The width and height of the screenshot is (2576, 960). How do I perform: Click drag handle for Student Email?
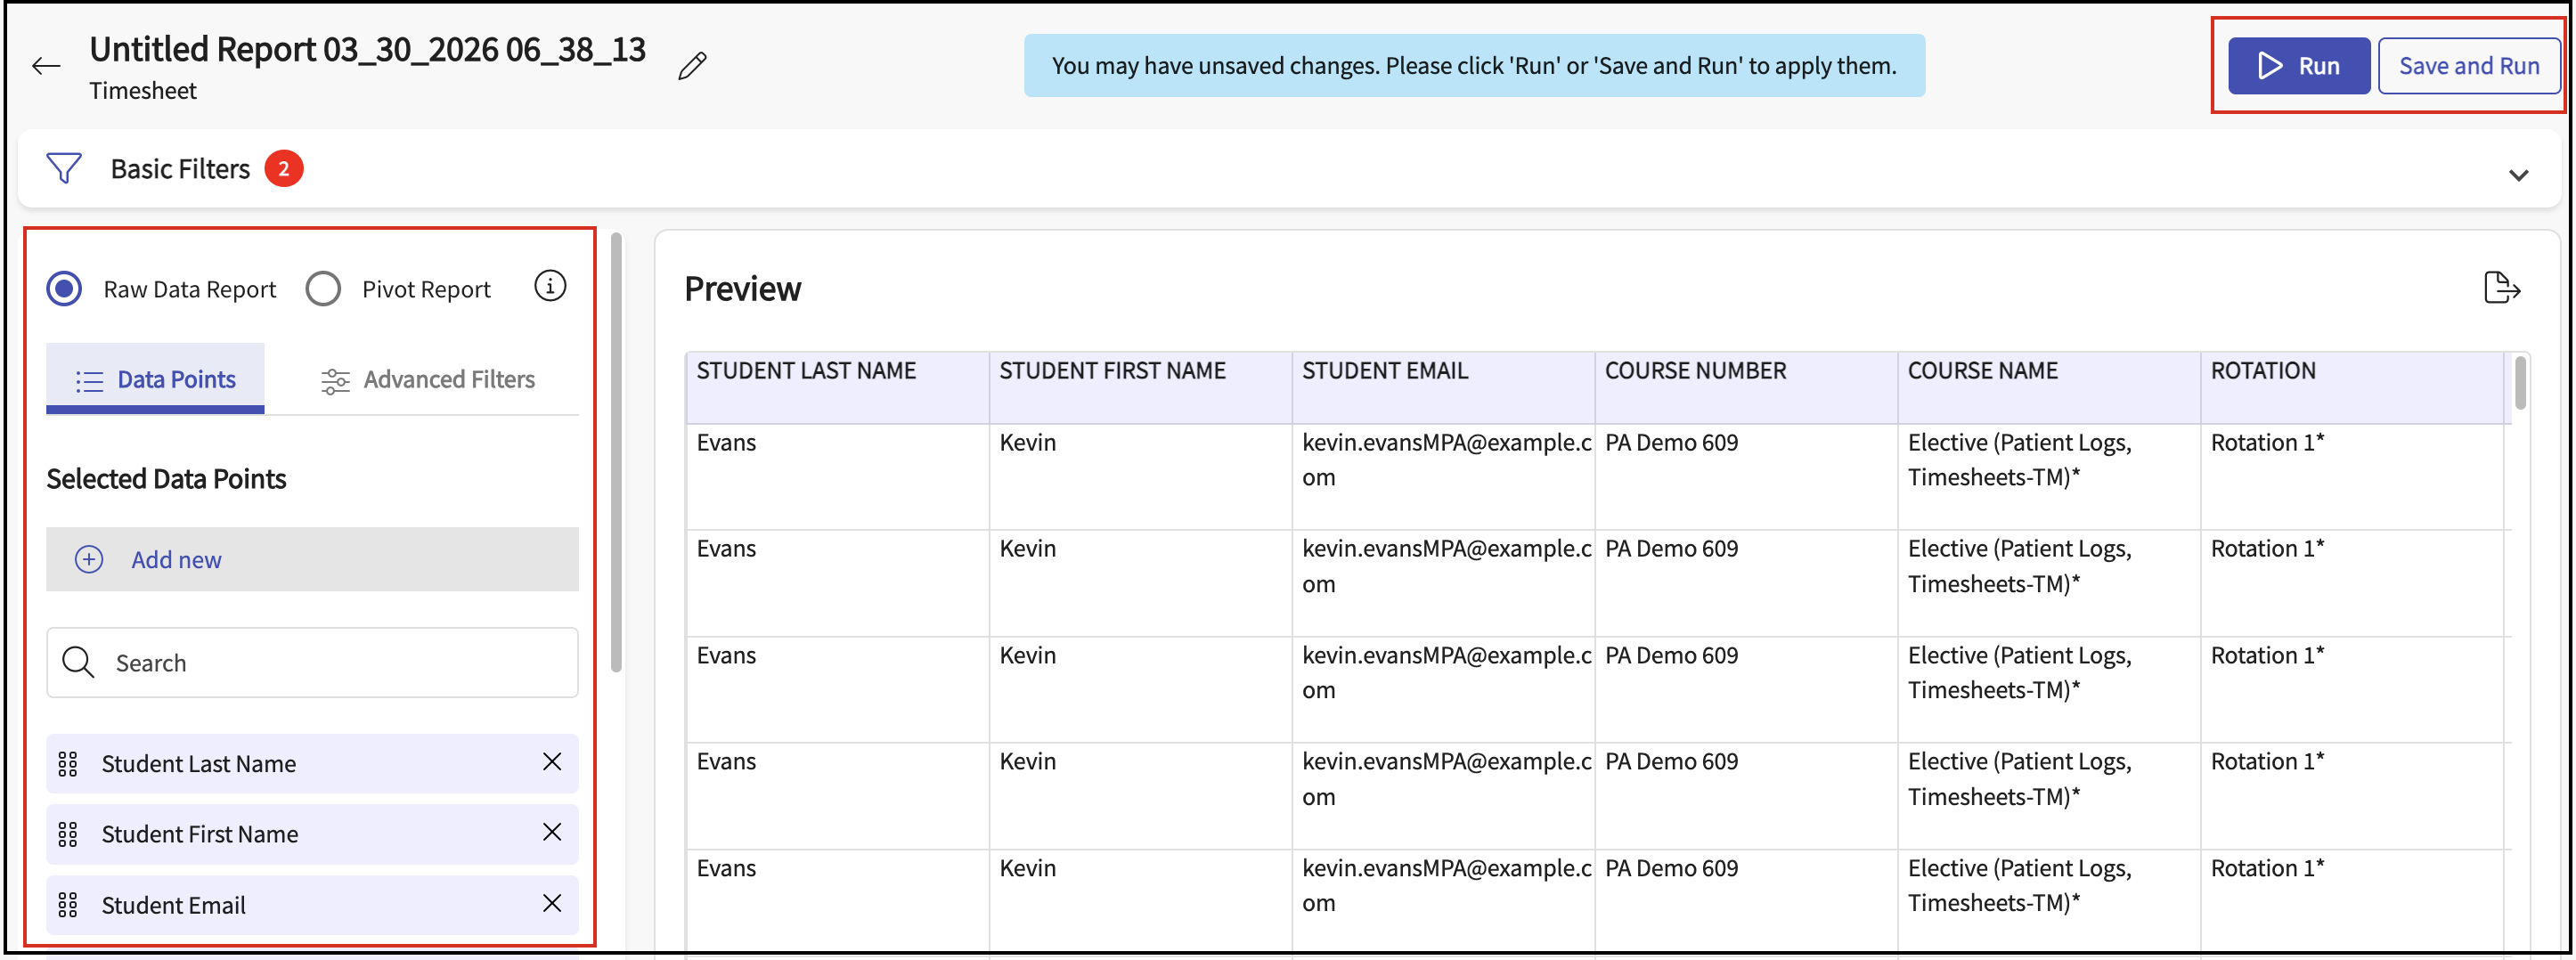pyautogui.click(x=68, y=905)
